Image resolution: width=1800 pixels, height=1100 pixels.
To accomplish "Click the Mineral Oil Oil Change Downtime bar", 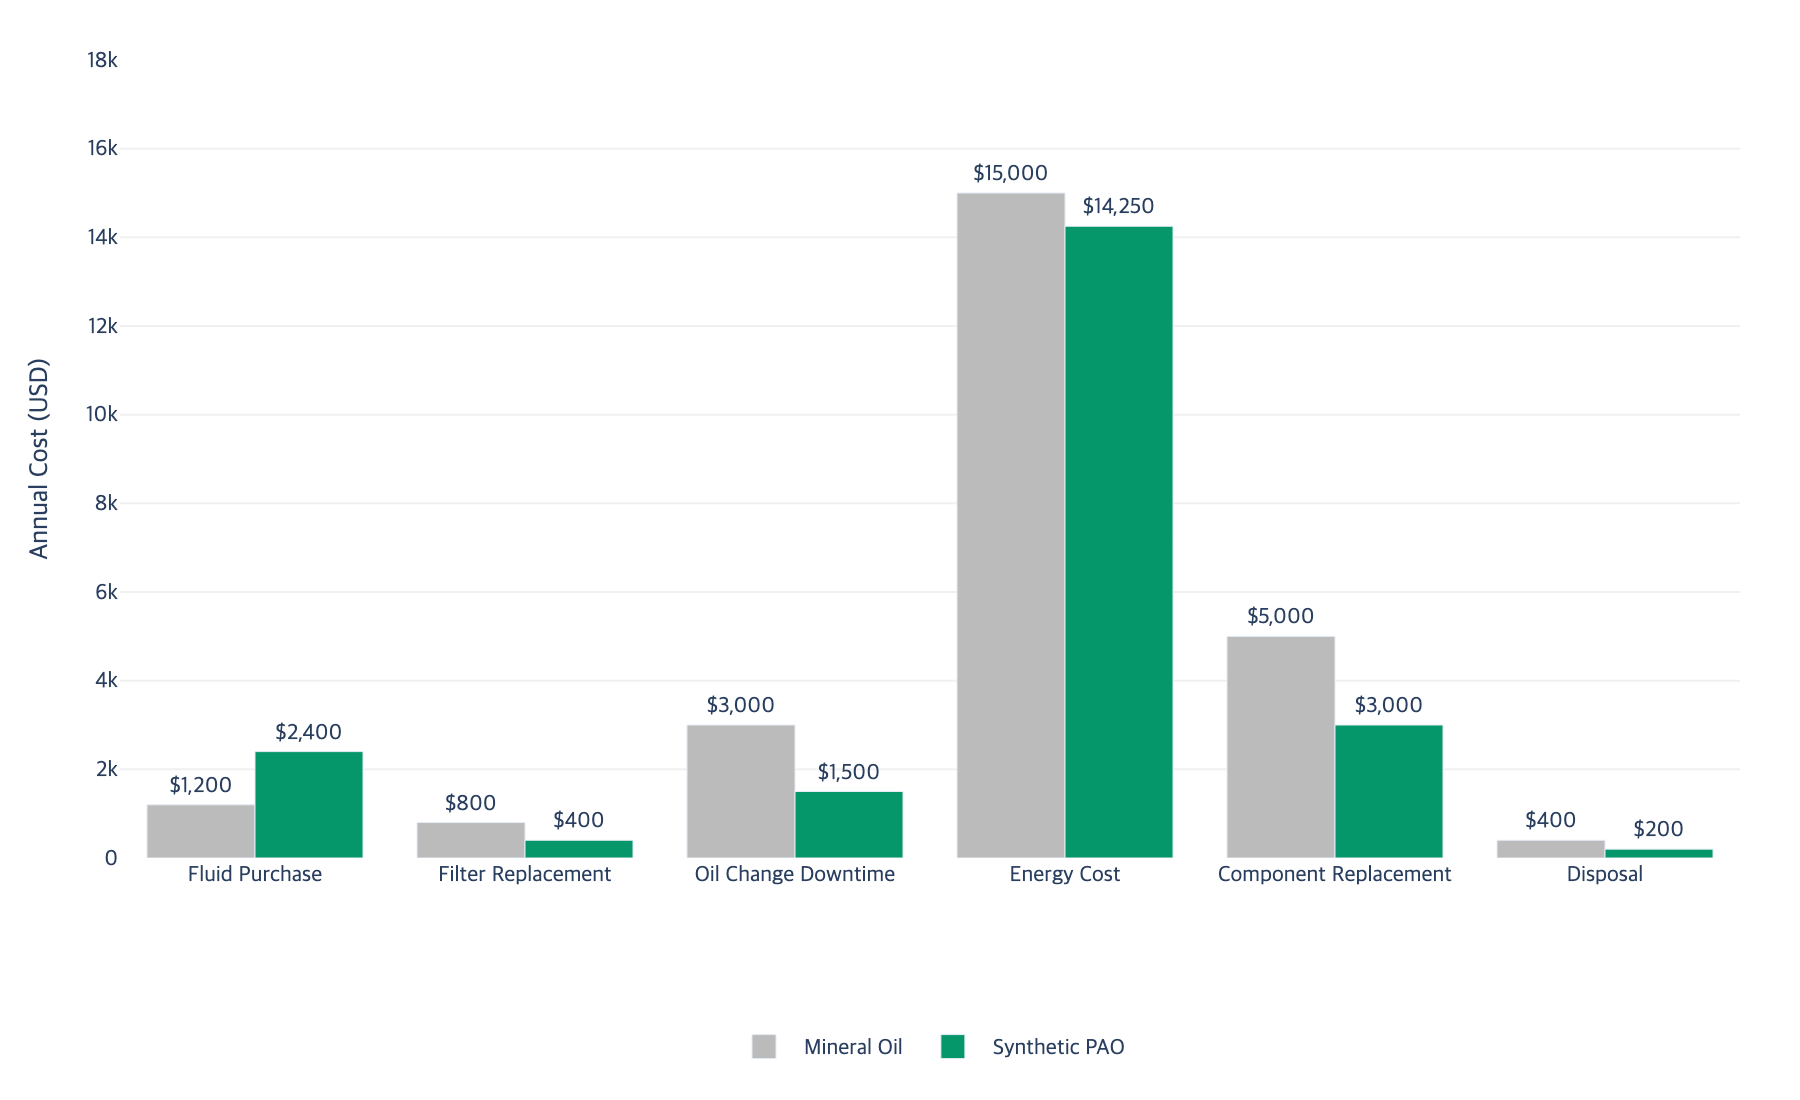I will [x=741, y=791].
